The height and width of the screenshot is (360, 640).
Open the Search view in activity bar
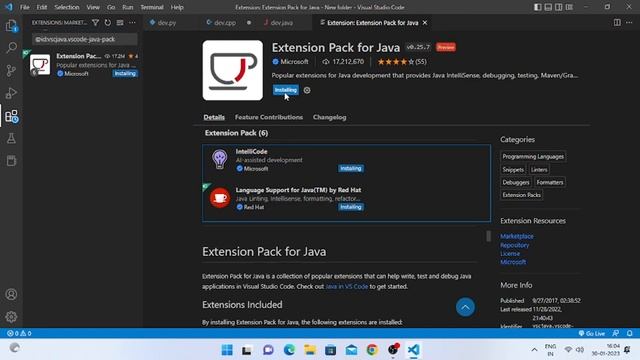pos(11,48)
